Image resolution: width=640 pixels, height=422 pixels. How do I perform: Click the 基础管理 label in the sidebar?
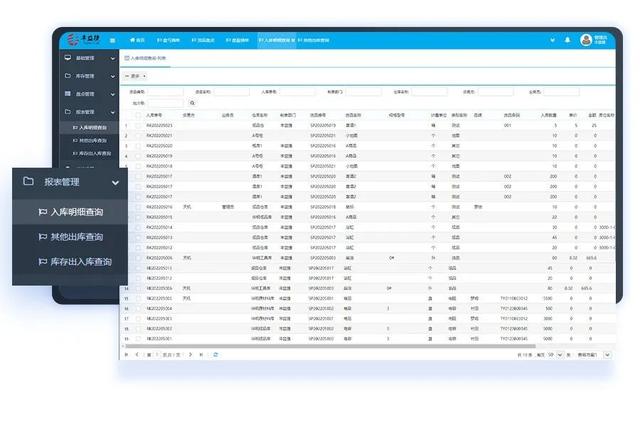tap(85, 58)
